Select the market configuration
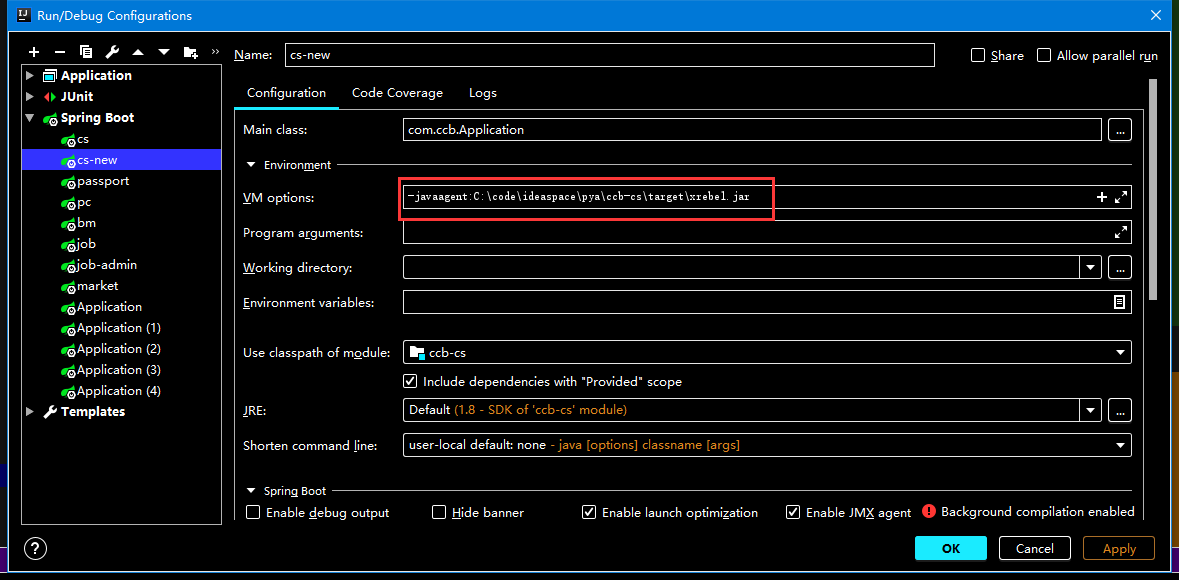This screenshot has width=1179, height=580. tap(98, 286)
